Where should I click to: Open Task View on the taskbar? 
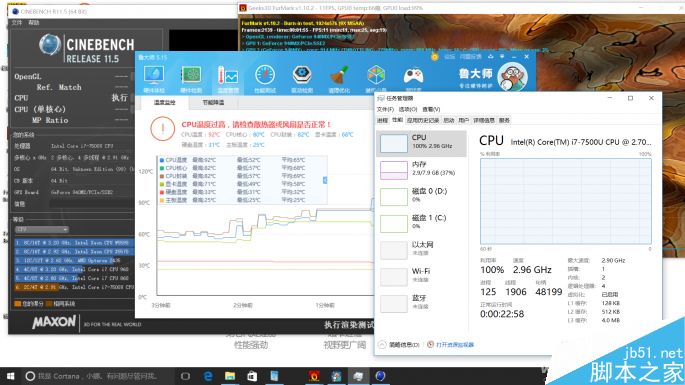[x=185, y=376]
